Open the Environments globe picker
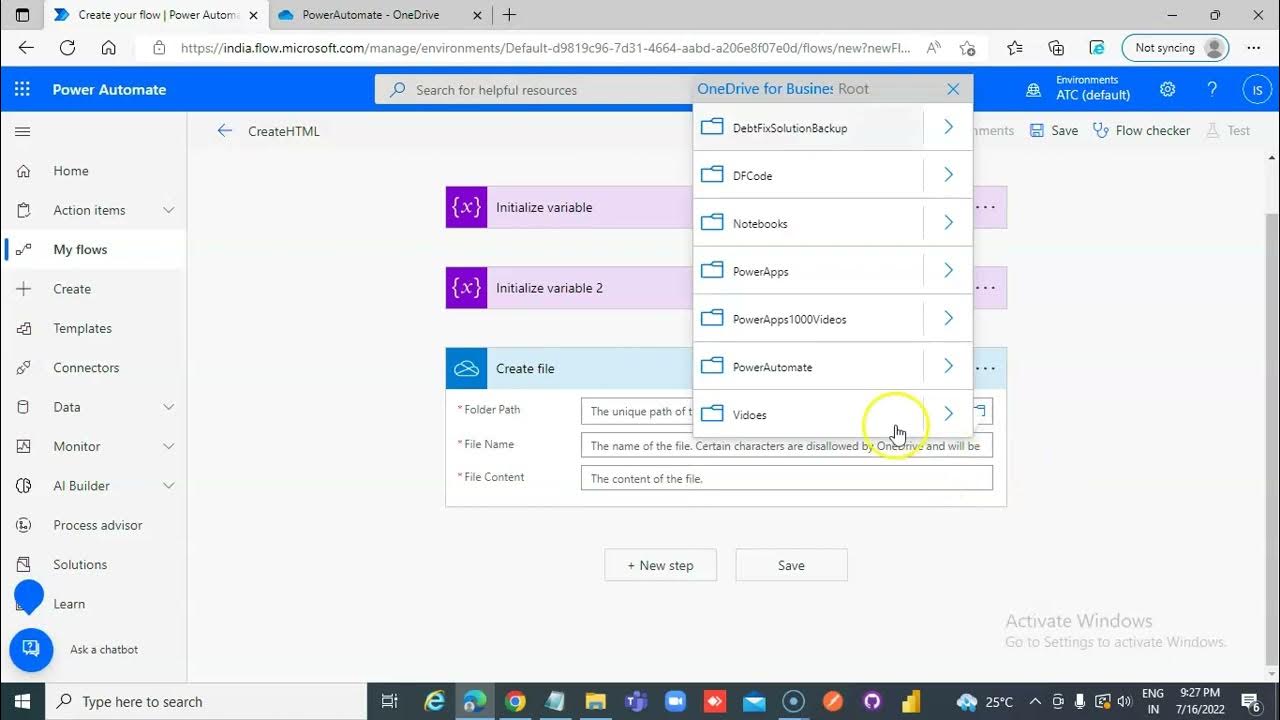This screenshot has height=720, width=1280. coord(1034,89)
